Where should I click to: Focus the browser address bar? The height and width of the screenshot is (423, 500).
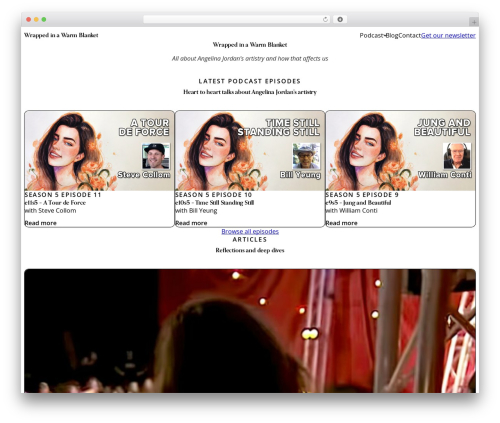click(x=237, y=20)
